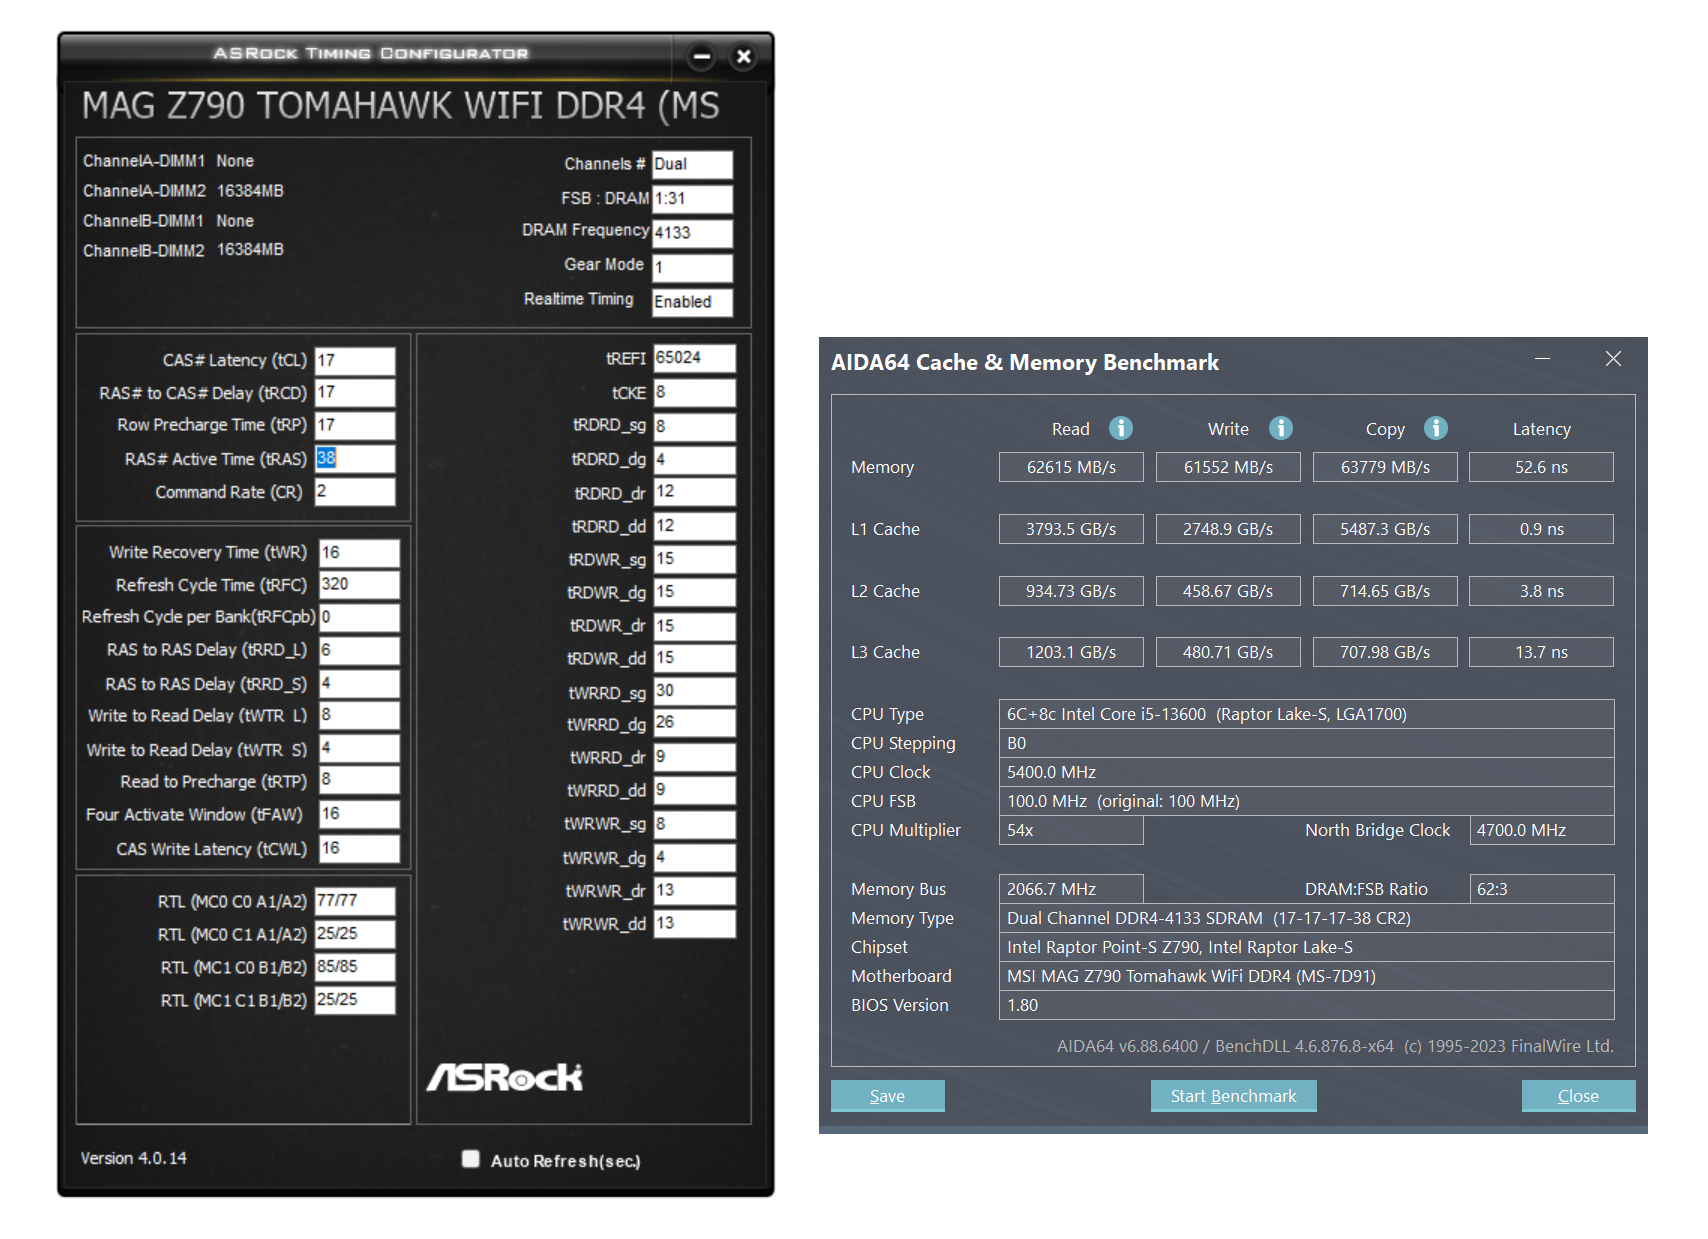Click the L1 Cache Read value 3793.5 GB/s

pos(1071,529)
